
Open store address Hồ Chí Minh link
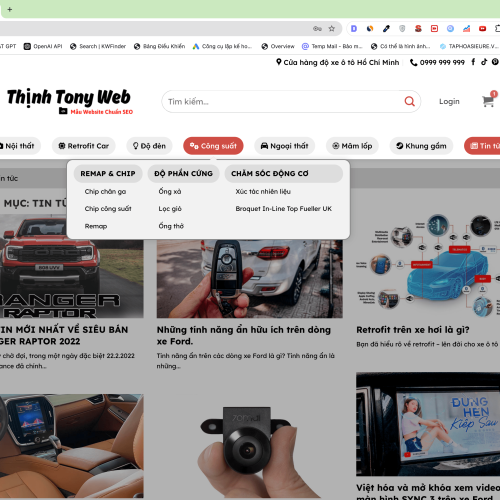pyautogui.click(x=337, y=62)
